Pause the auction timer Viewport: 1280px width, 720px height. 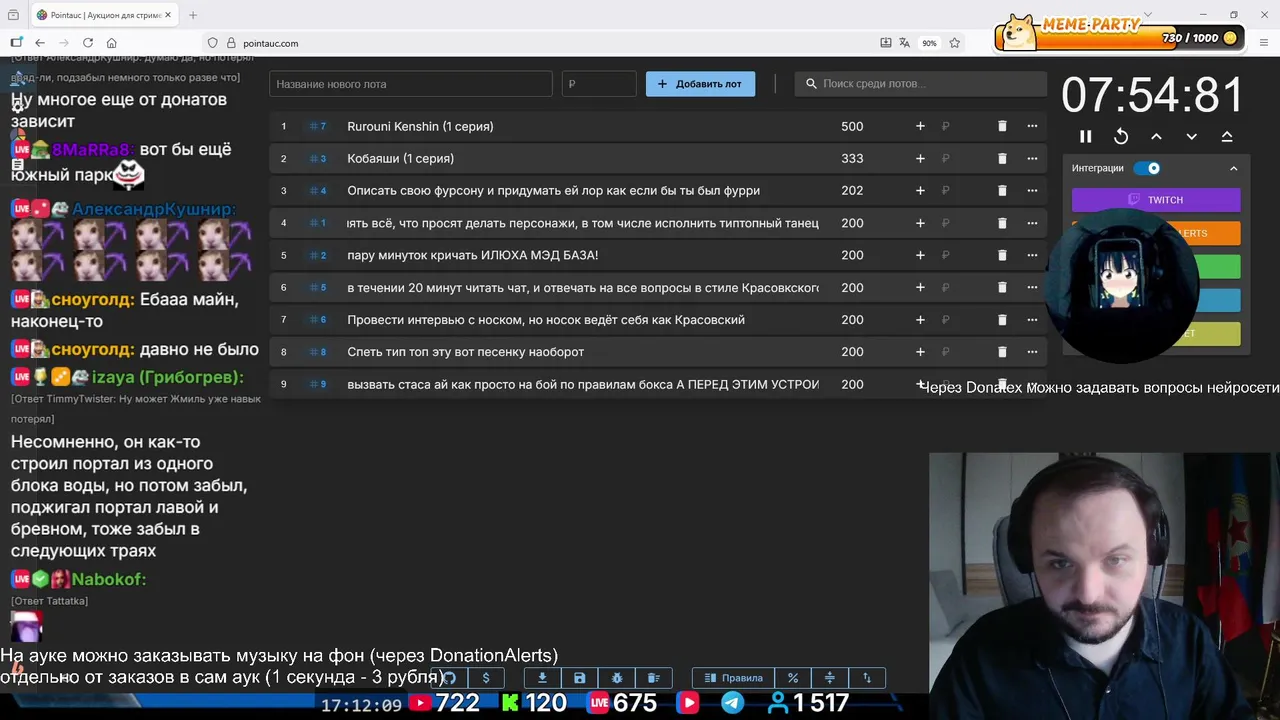coord(1085,137)
